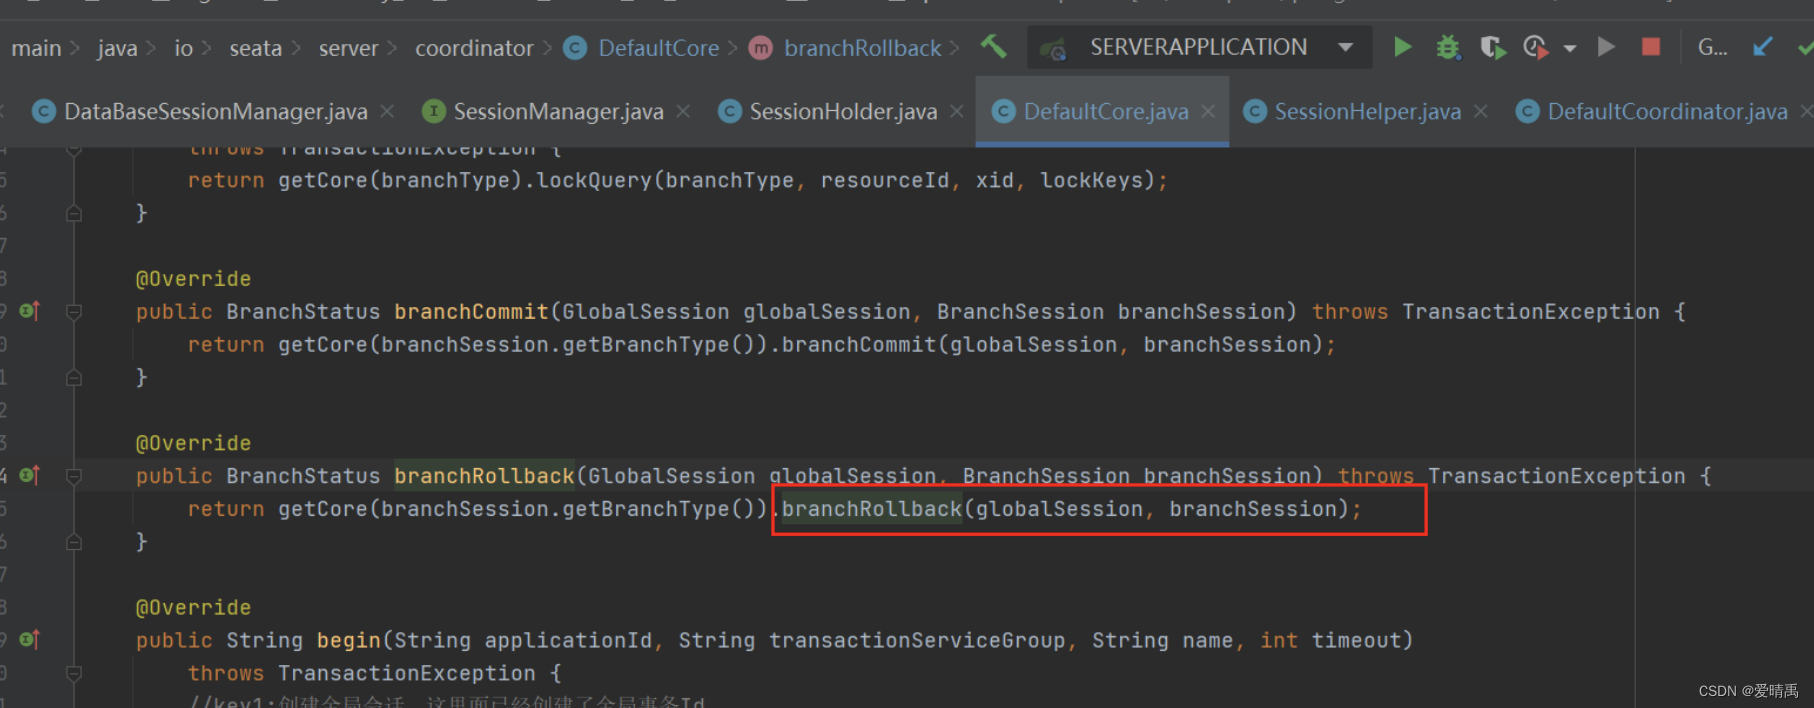The height and width of the screenshot is (708, 1814).
Task: Click the class icon in the DefaultCore breadcrumb
Action: pyautogui.click(x=575, y=48)
